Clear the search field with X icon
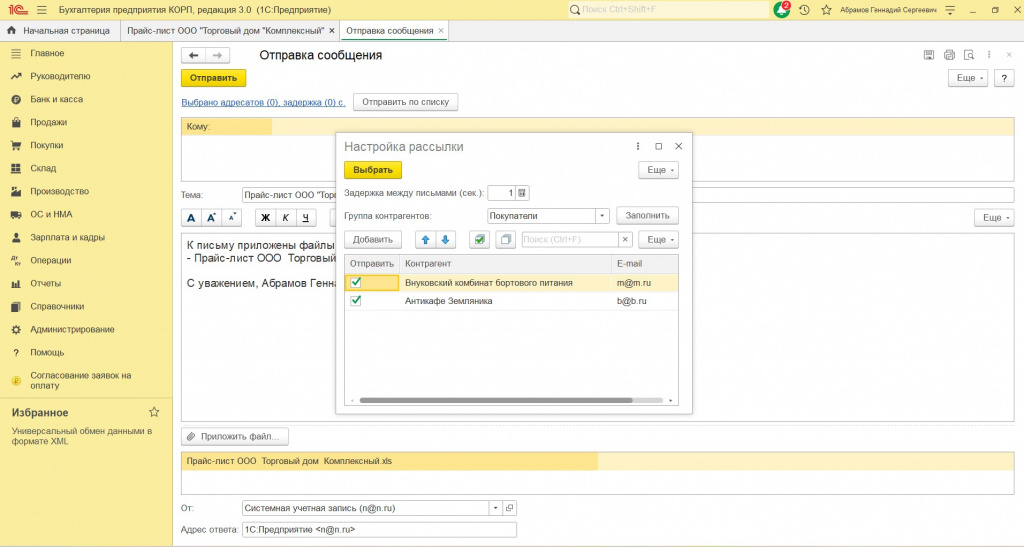This screenshot has width=1024, height=547. [x=625, y=240]
